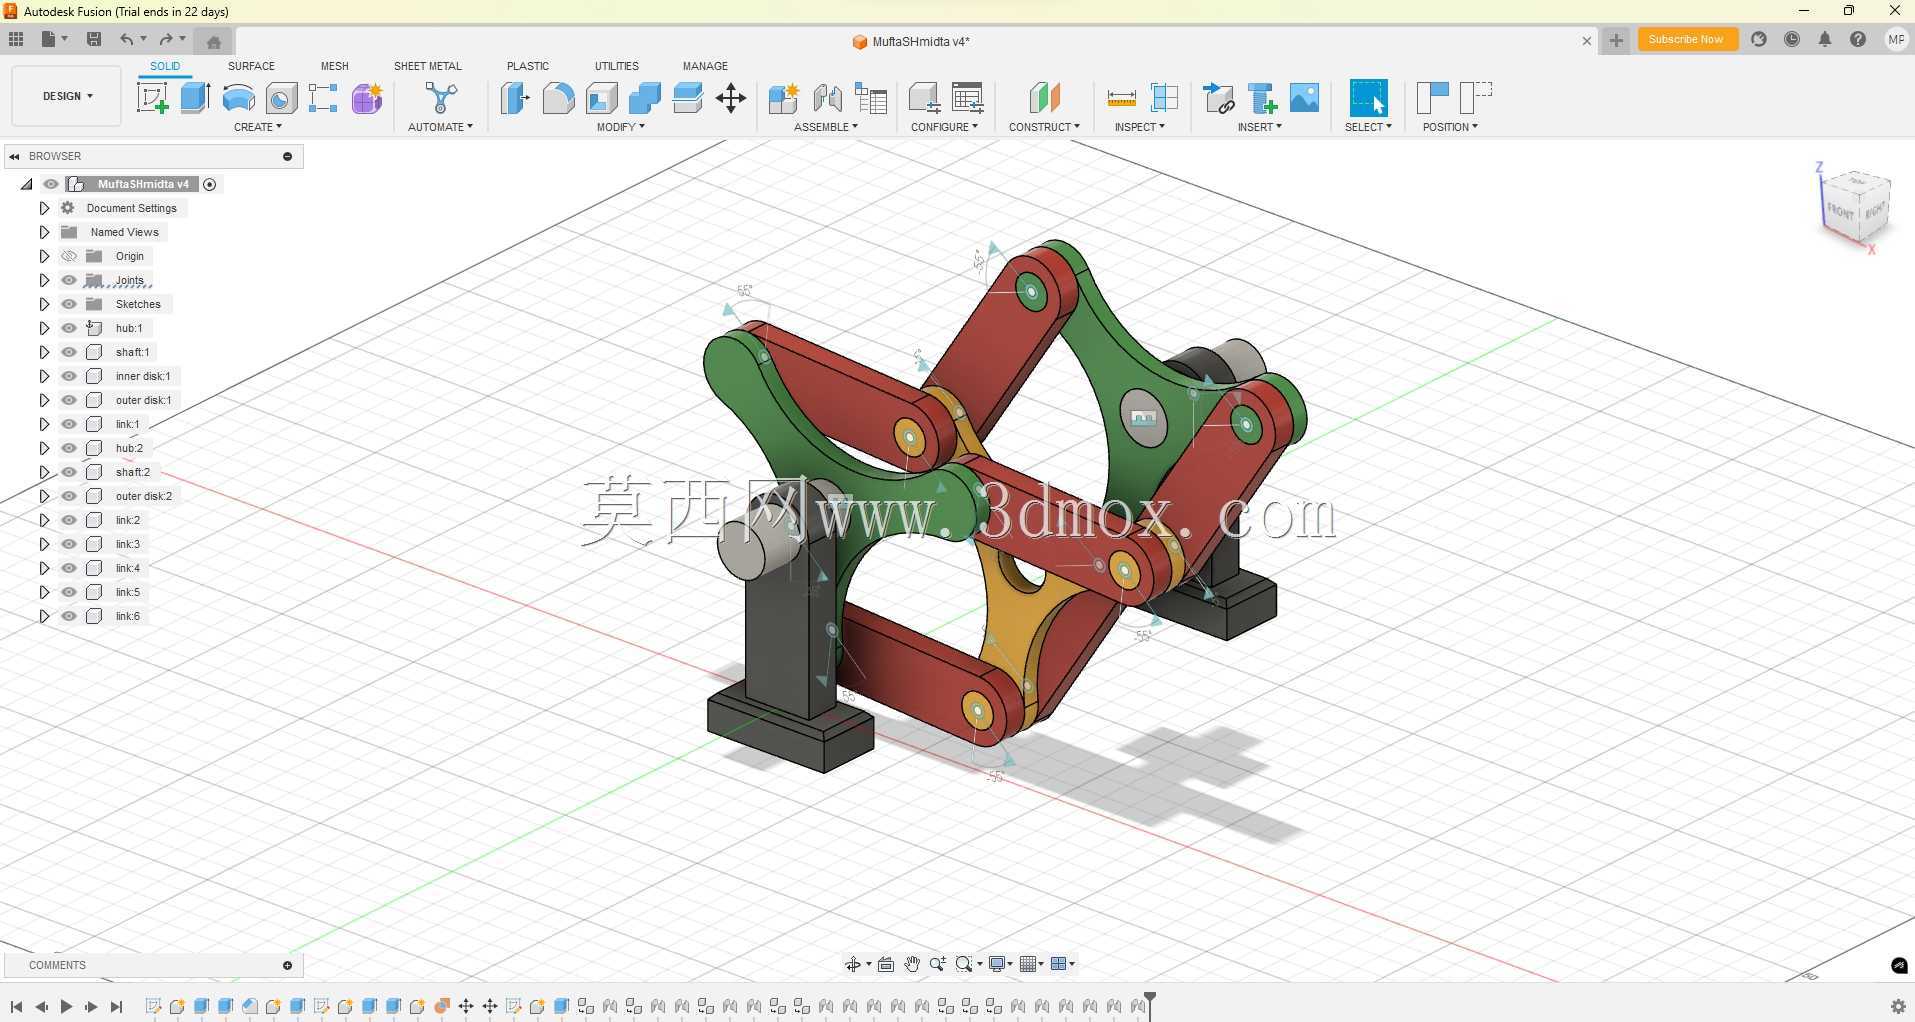Select the Combine tool

tap(644, 98)
